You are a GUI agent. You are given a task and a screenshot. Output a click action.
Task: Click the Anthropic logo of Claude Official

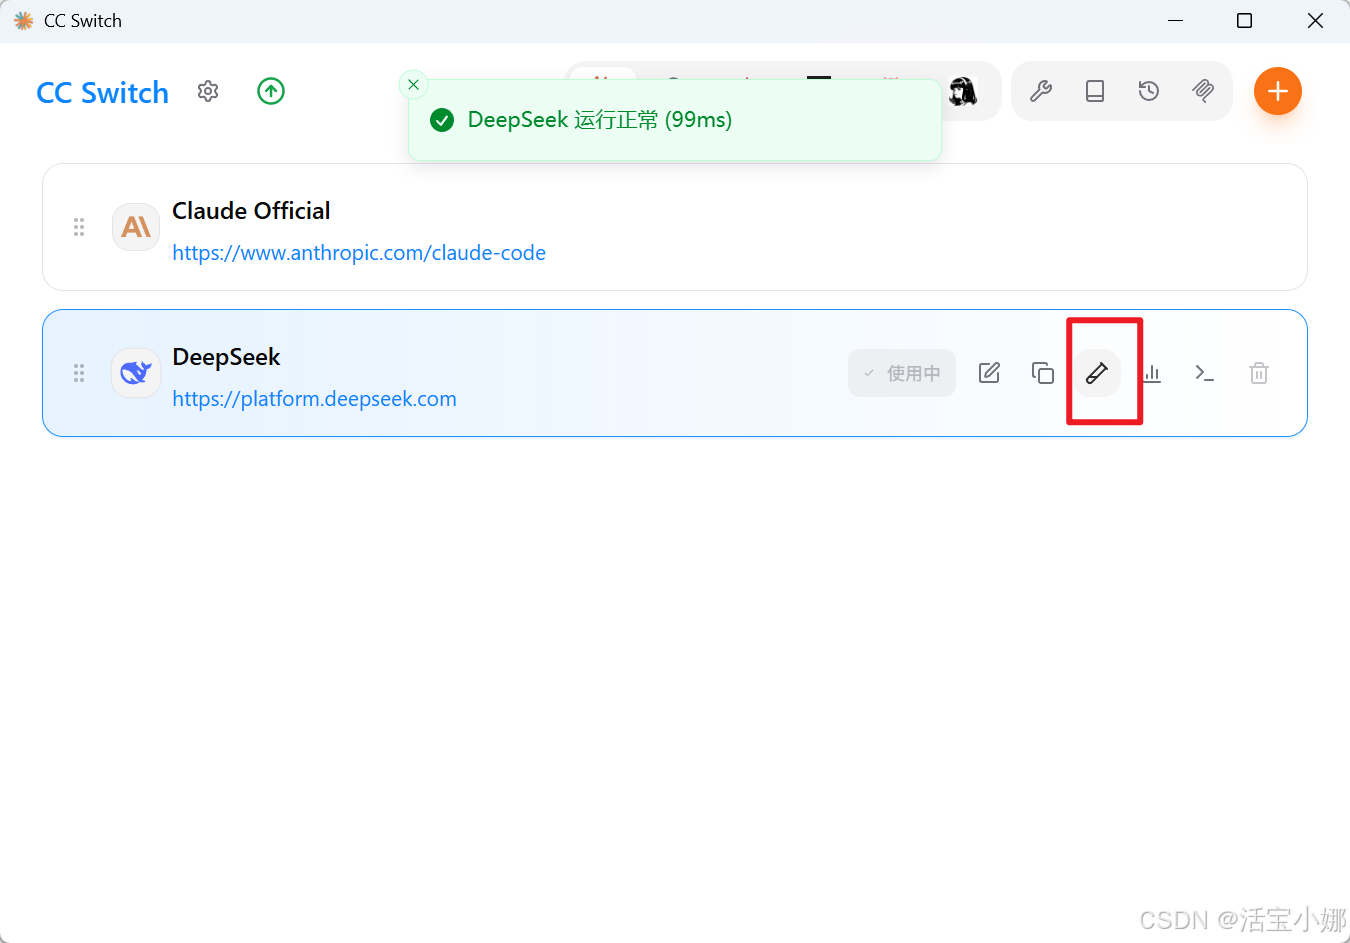click(x=136, y=227)
